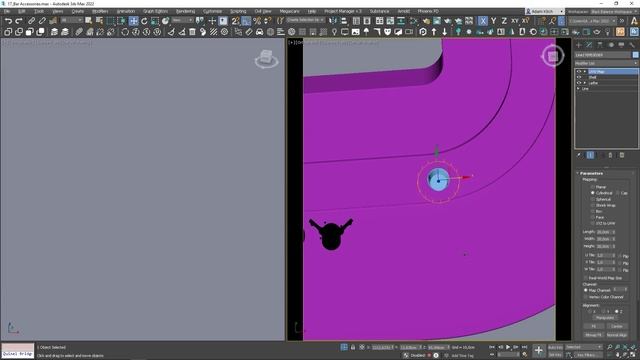Open the Modifier List dropdown
Viewport: 640px width, 360px height.
(606, 63)
